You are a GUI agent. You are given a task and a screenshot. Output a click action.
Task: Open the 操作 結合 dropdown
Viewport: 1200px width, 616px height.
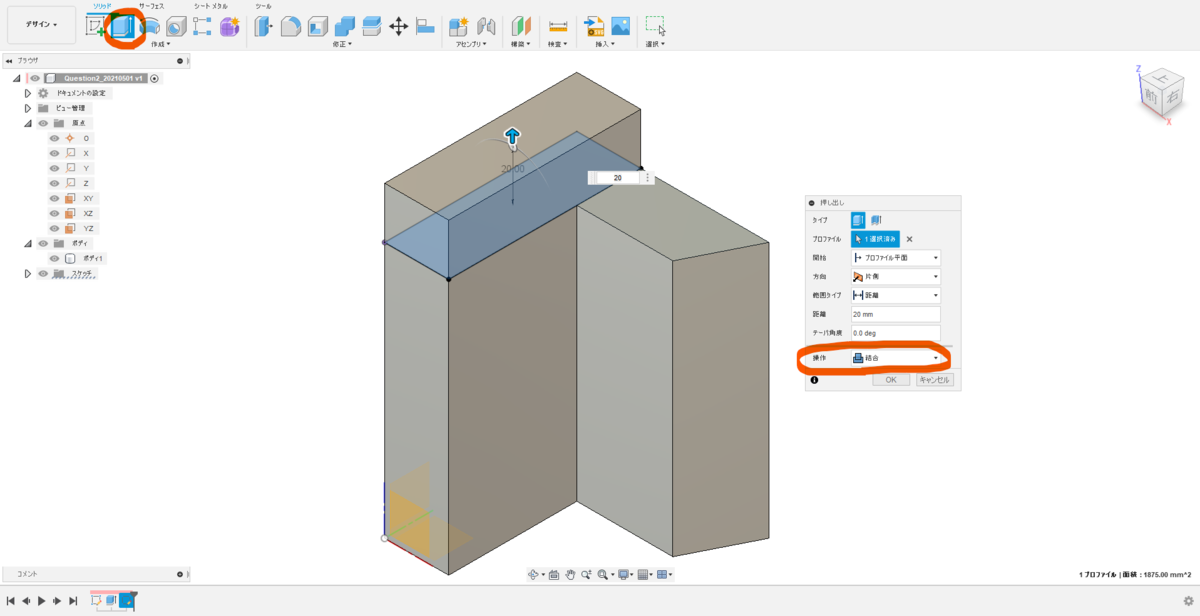[x=896, y=358]
